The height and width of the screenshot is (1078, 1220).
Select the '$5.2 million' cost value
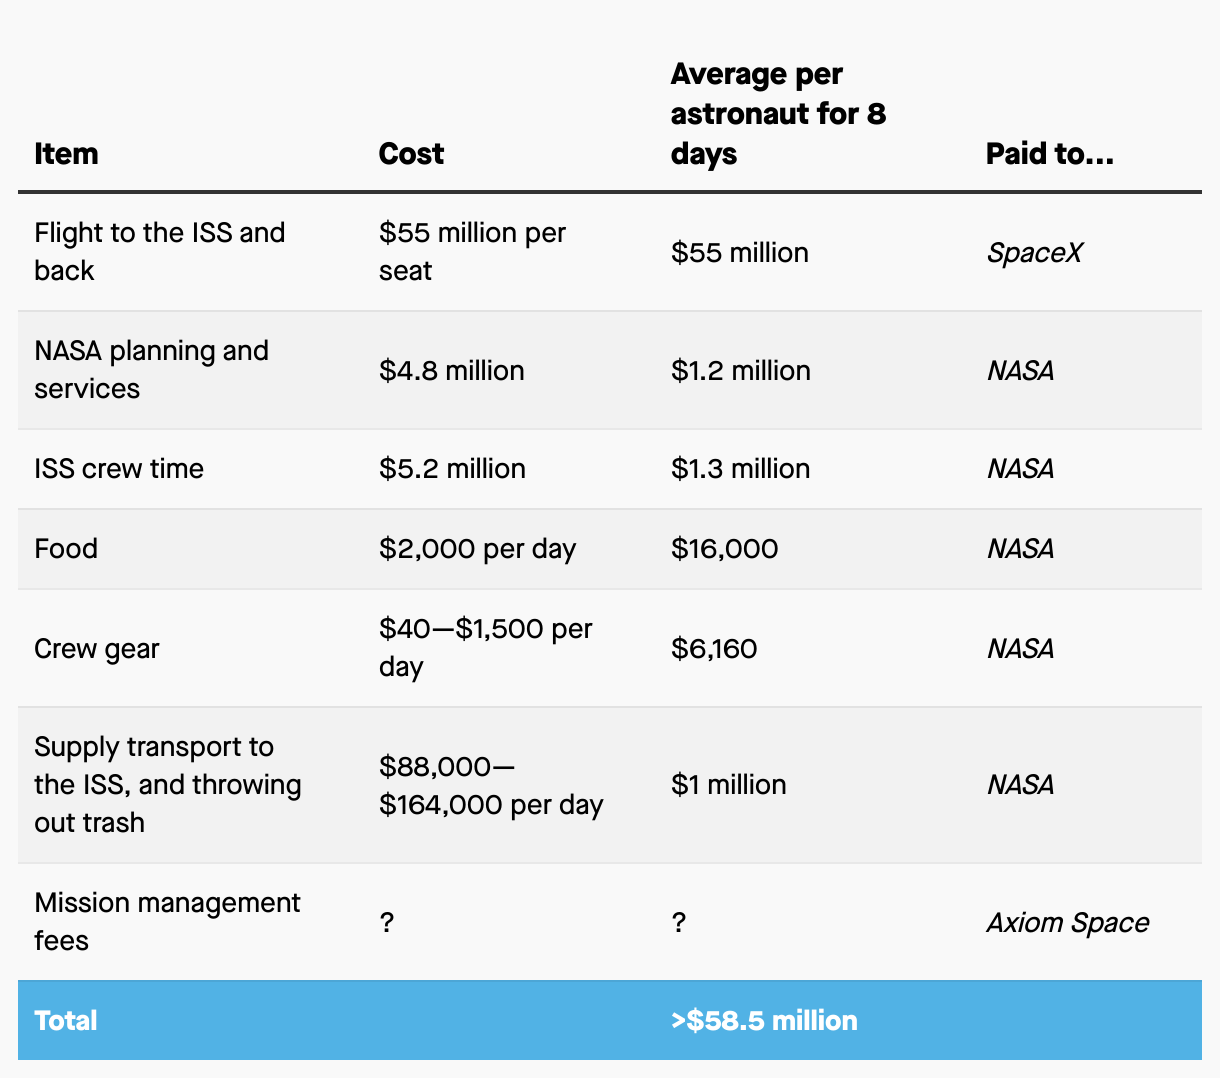(x=452, y=469)
